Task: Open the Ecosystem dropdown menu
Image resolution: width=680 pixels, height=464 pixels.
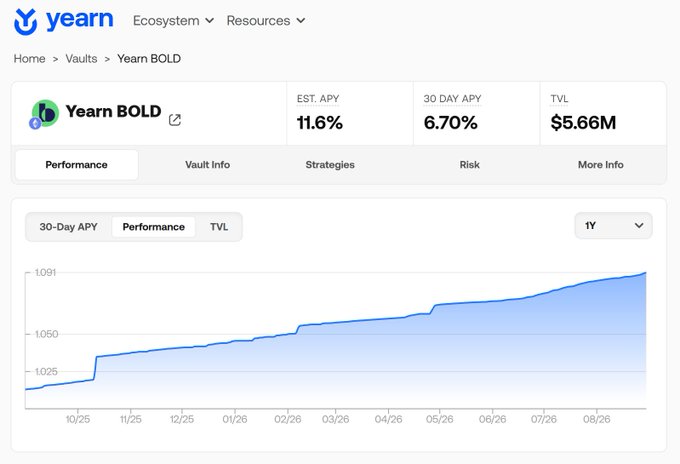Action: (x=173, y=20)
